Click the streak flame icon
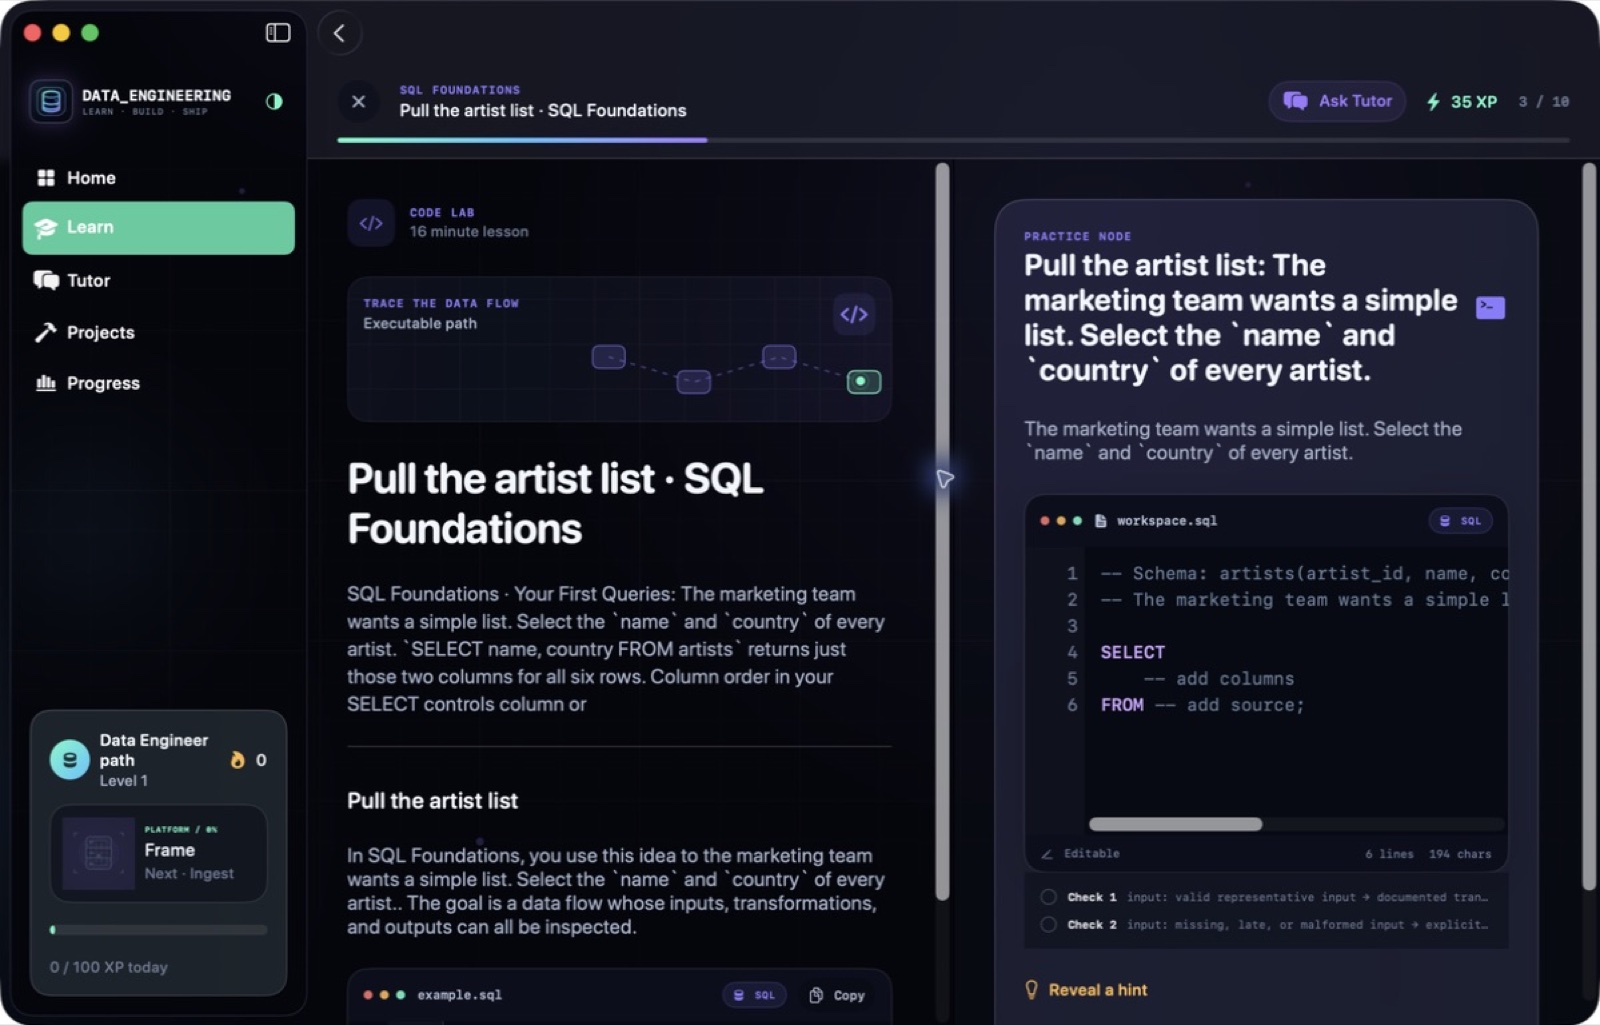 coord(237,760)
